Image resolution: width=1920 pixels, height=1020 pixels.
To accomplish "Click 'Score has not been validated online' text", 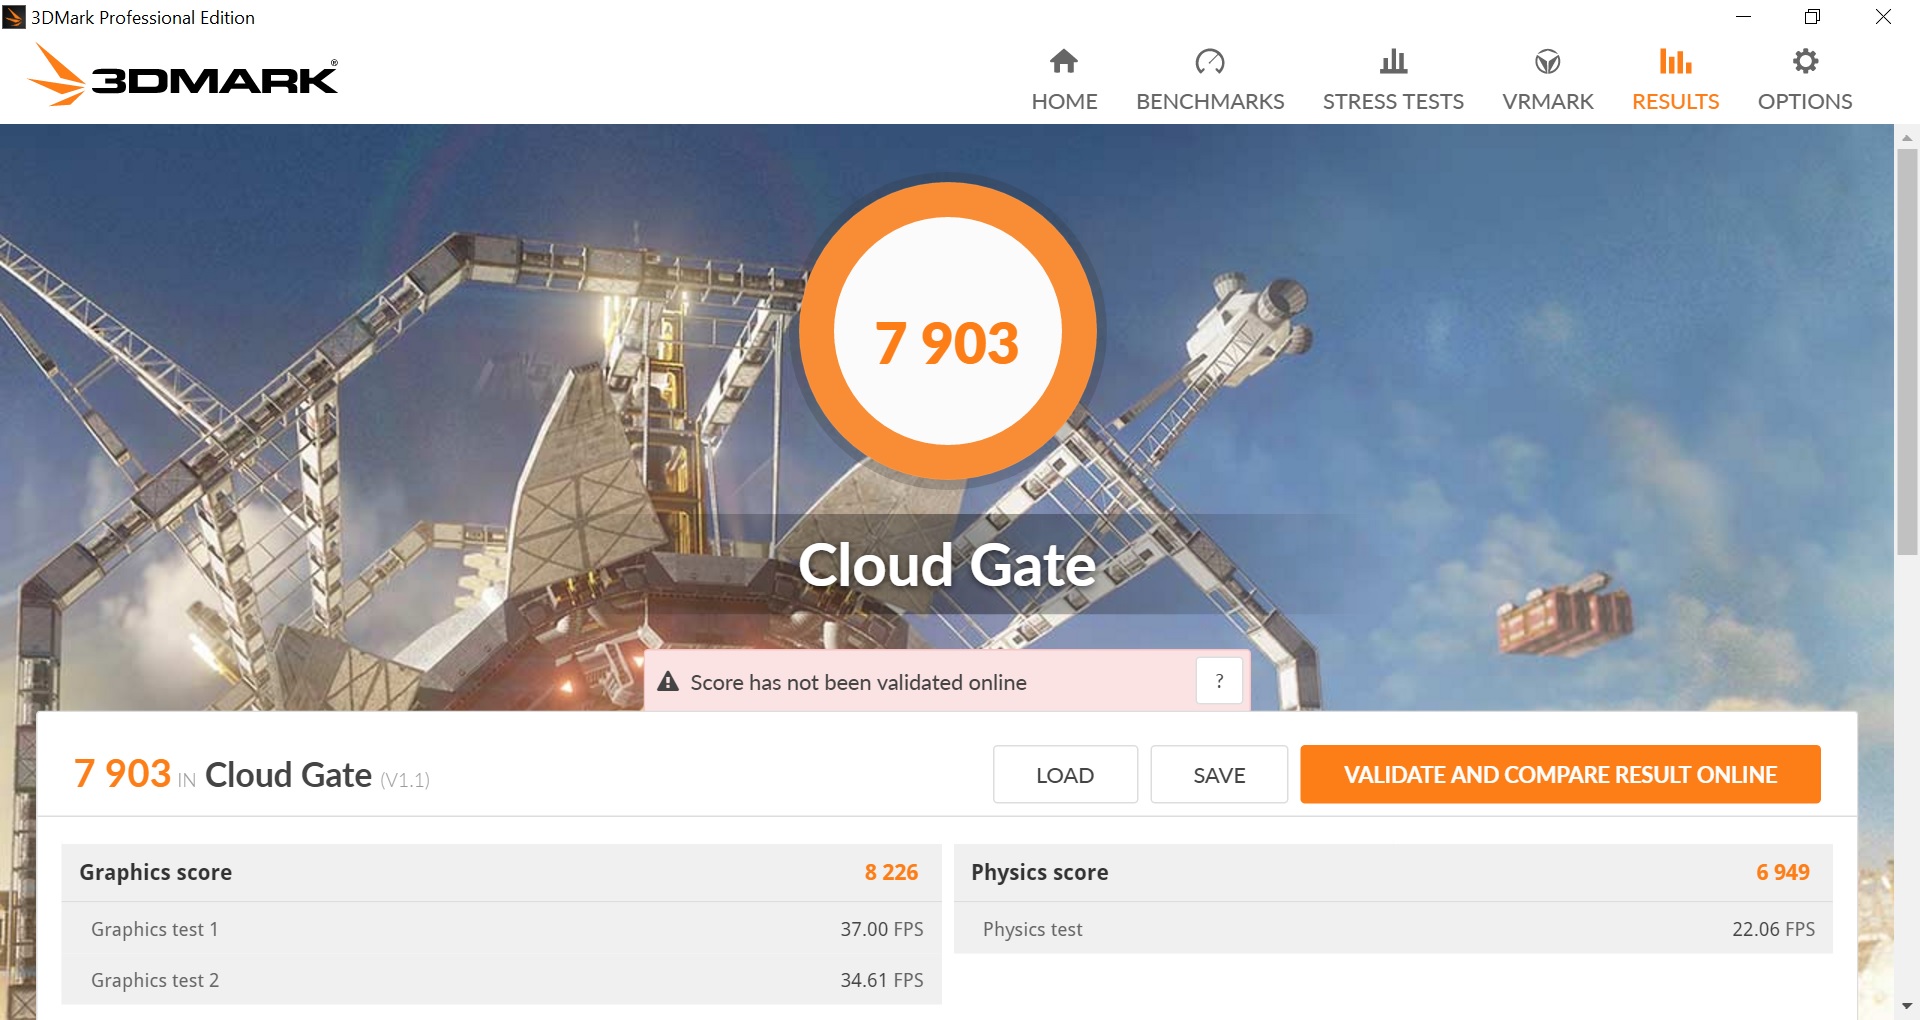I will pyautogui.click(x=858, y=683).
